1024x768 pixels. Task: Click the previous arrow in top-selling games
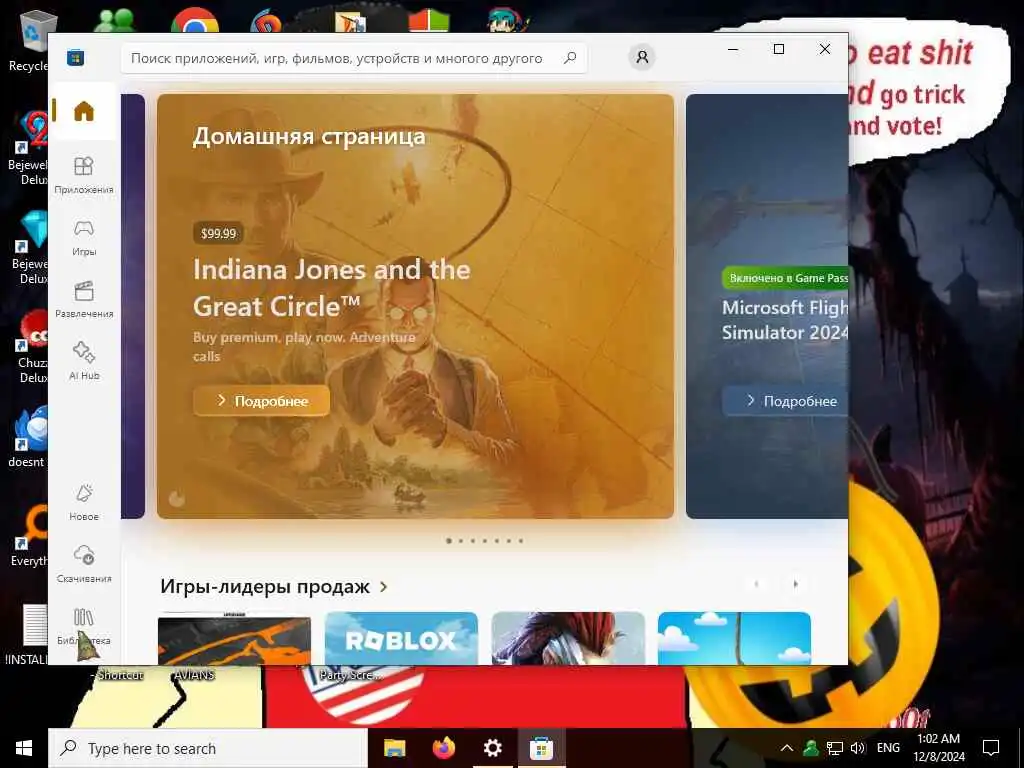[x=756, y=584]
